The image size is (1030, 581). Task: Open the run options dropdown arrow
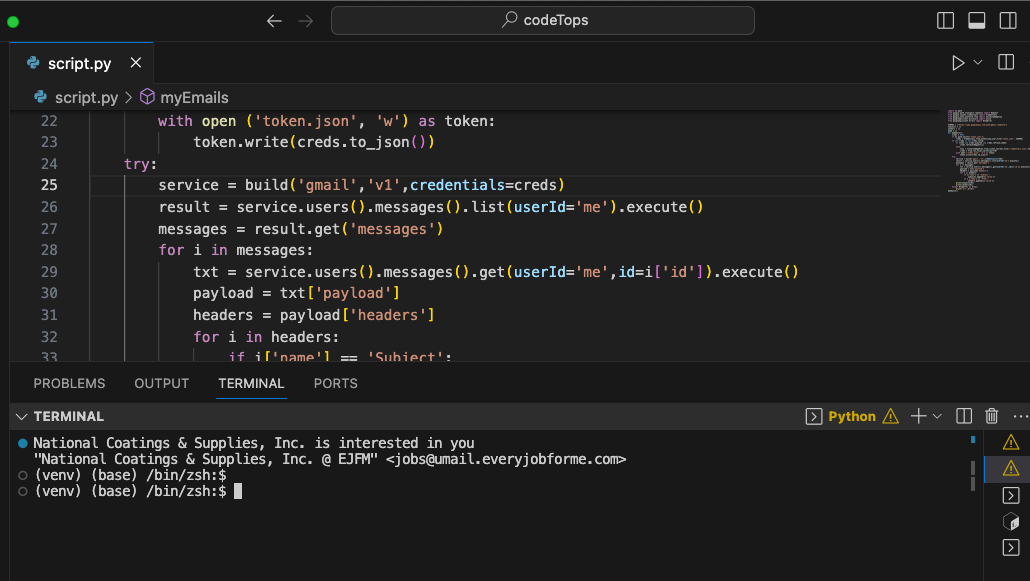977,62
